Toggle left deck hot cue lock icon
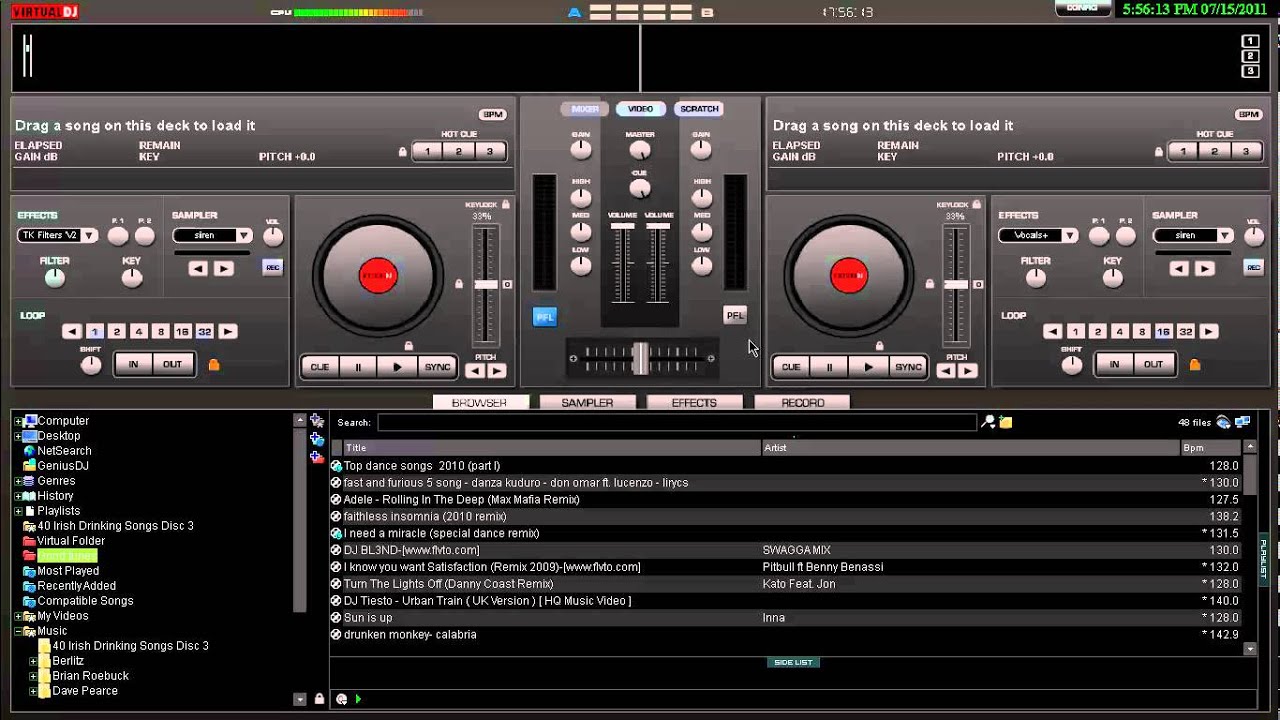This screenshot has width=1280, height=720. [403, 152]
